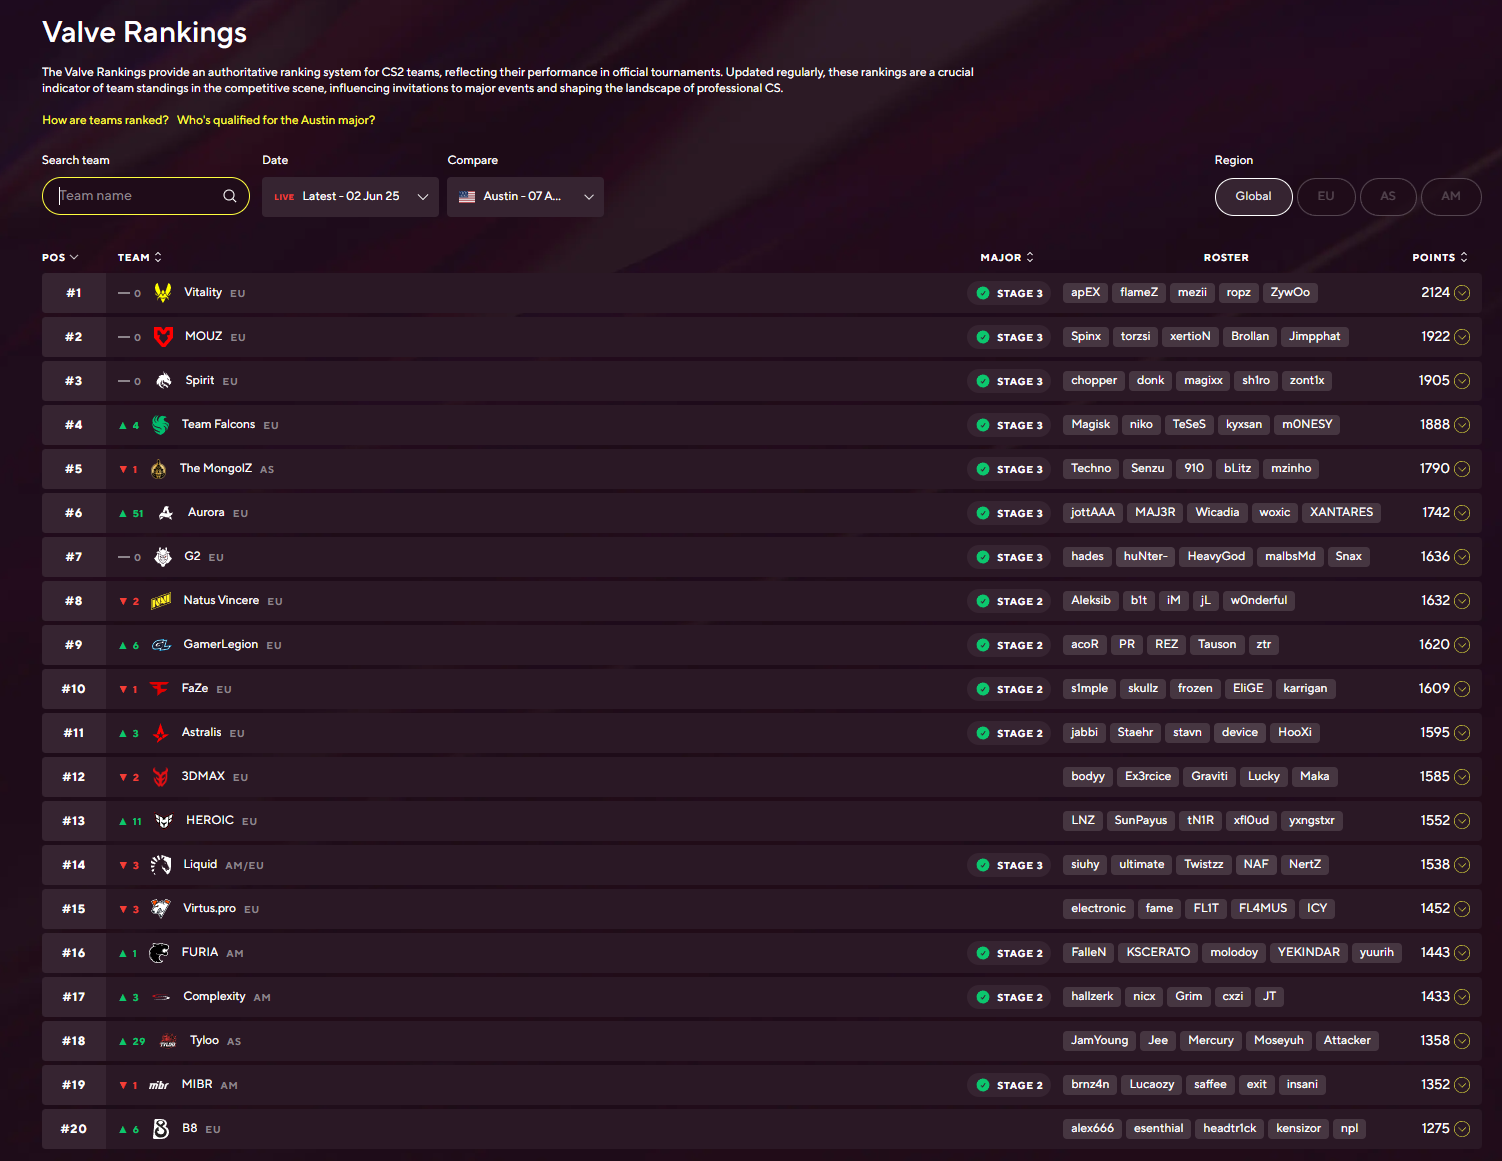The width and height of the screenshot is (1502, 1161).
Task: Select the Global region filter
Action: 1254,197
